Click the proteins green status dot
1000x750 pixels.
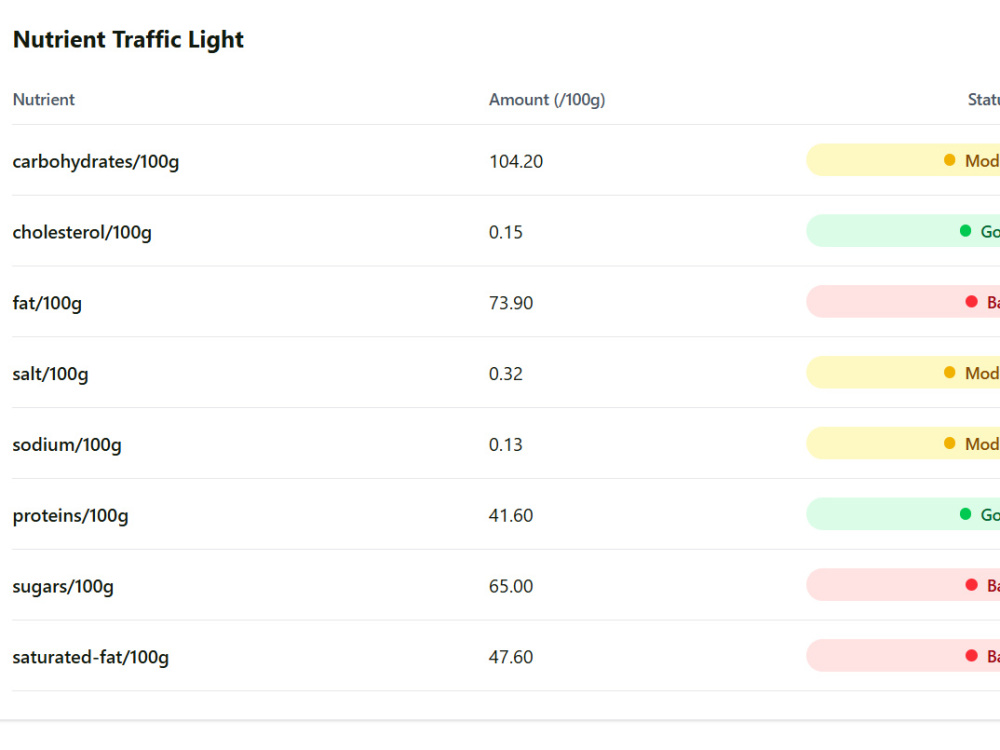(966, 514)
